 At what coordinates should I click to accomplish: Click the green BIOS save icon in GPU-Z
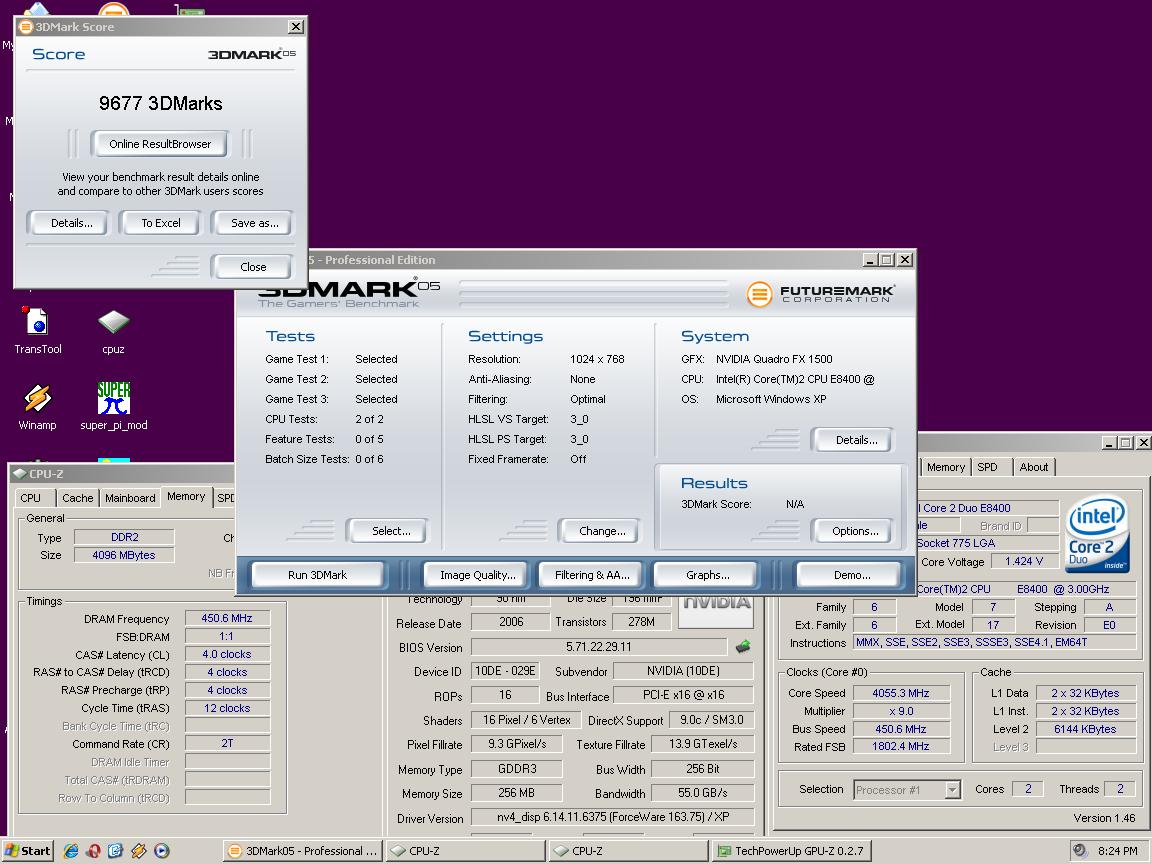coord(743,647)
